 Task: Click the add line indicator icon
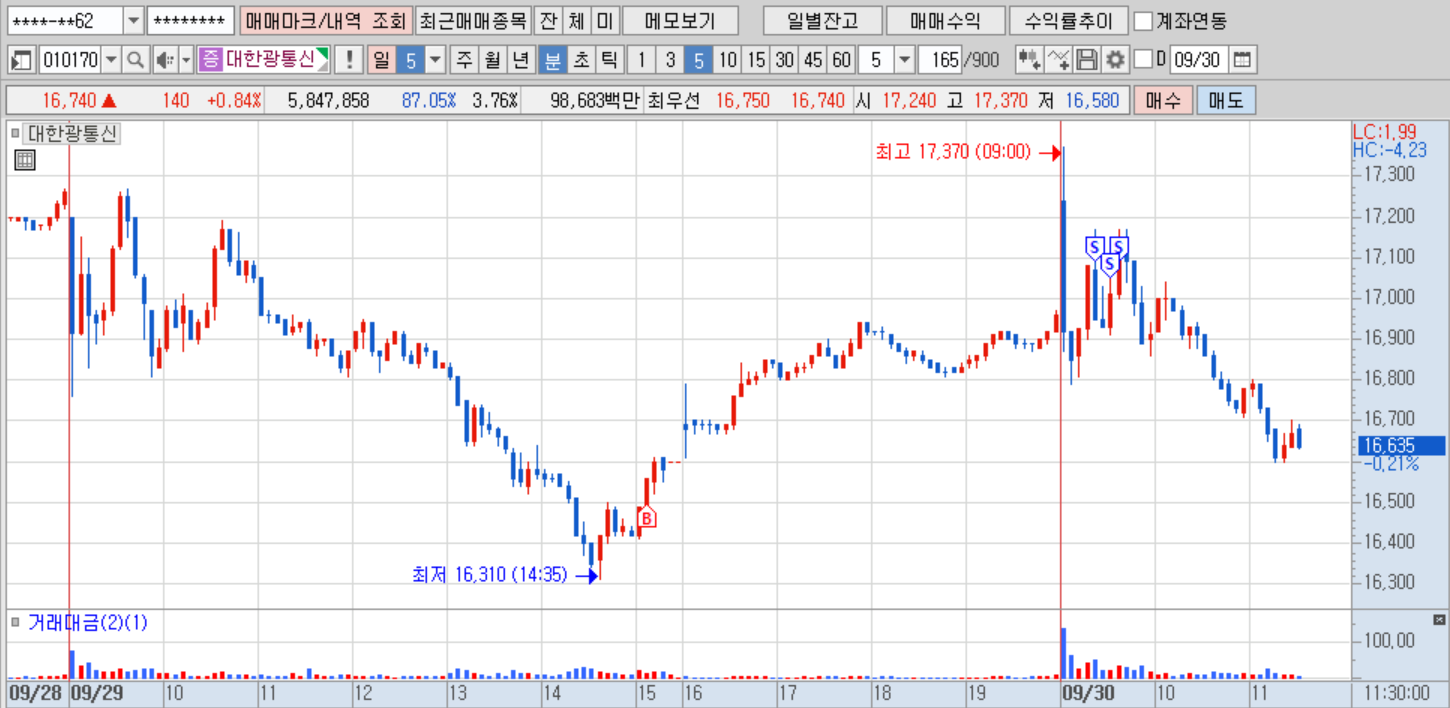point(1057,60)
